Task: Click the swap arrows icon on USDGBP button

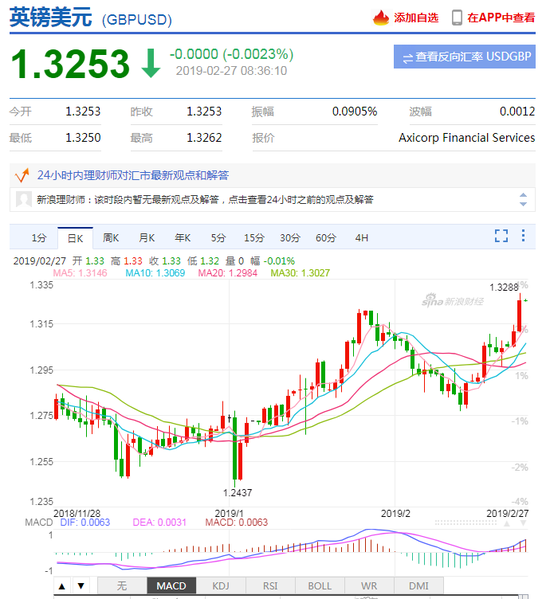Action: tap(408, 58)
